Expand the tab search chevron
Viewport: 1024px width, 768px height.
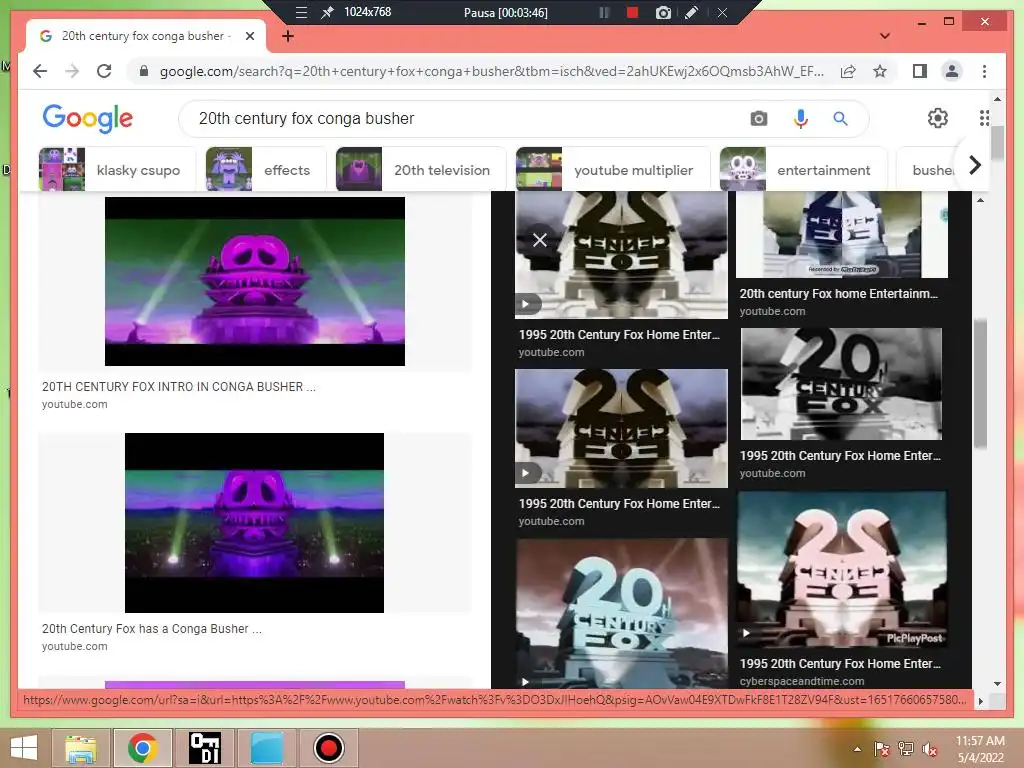coord(885,36)
